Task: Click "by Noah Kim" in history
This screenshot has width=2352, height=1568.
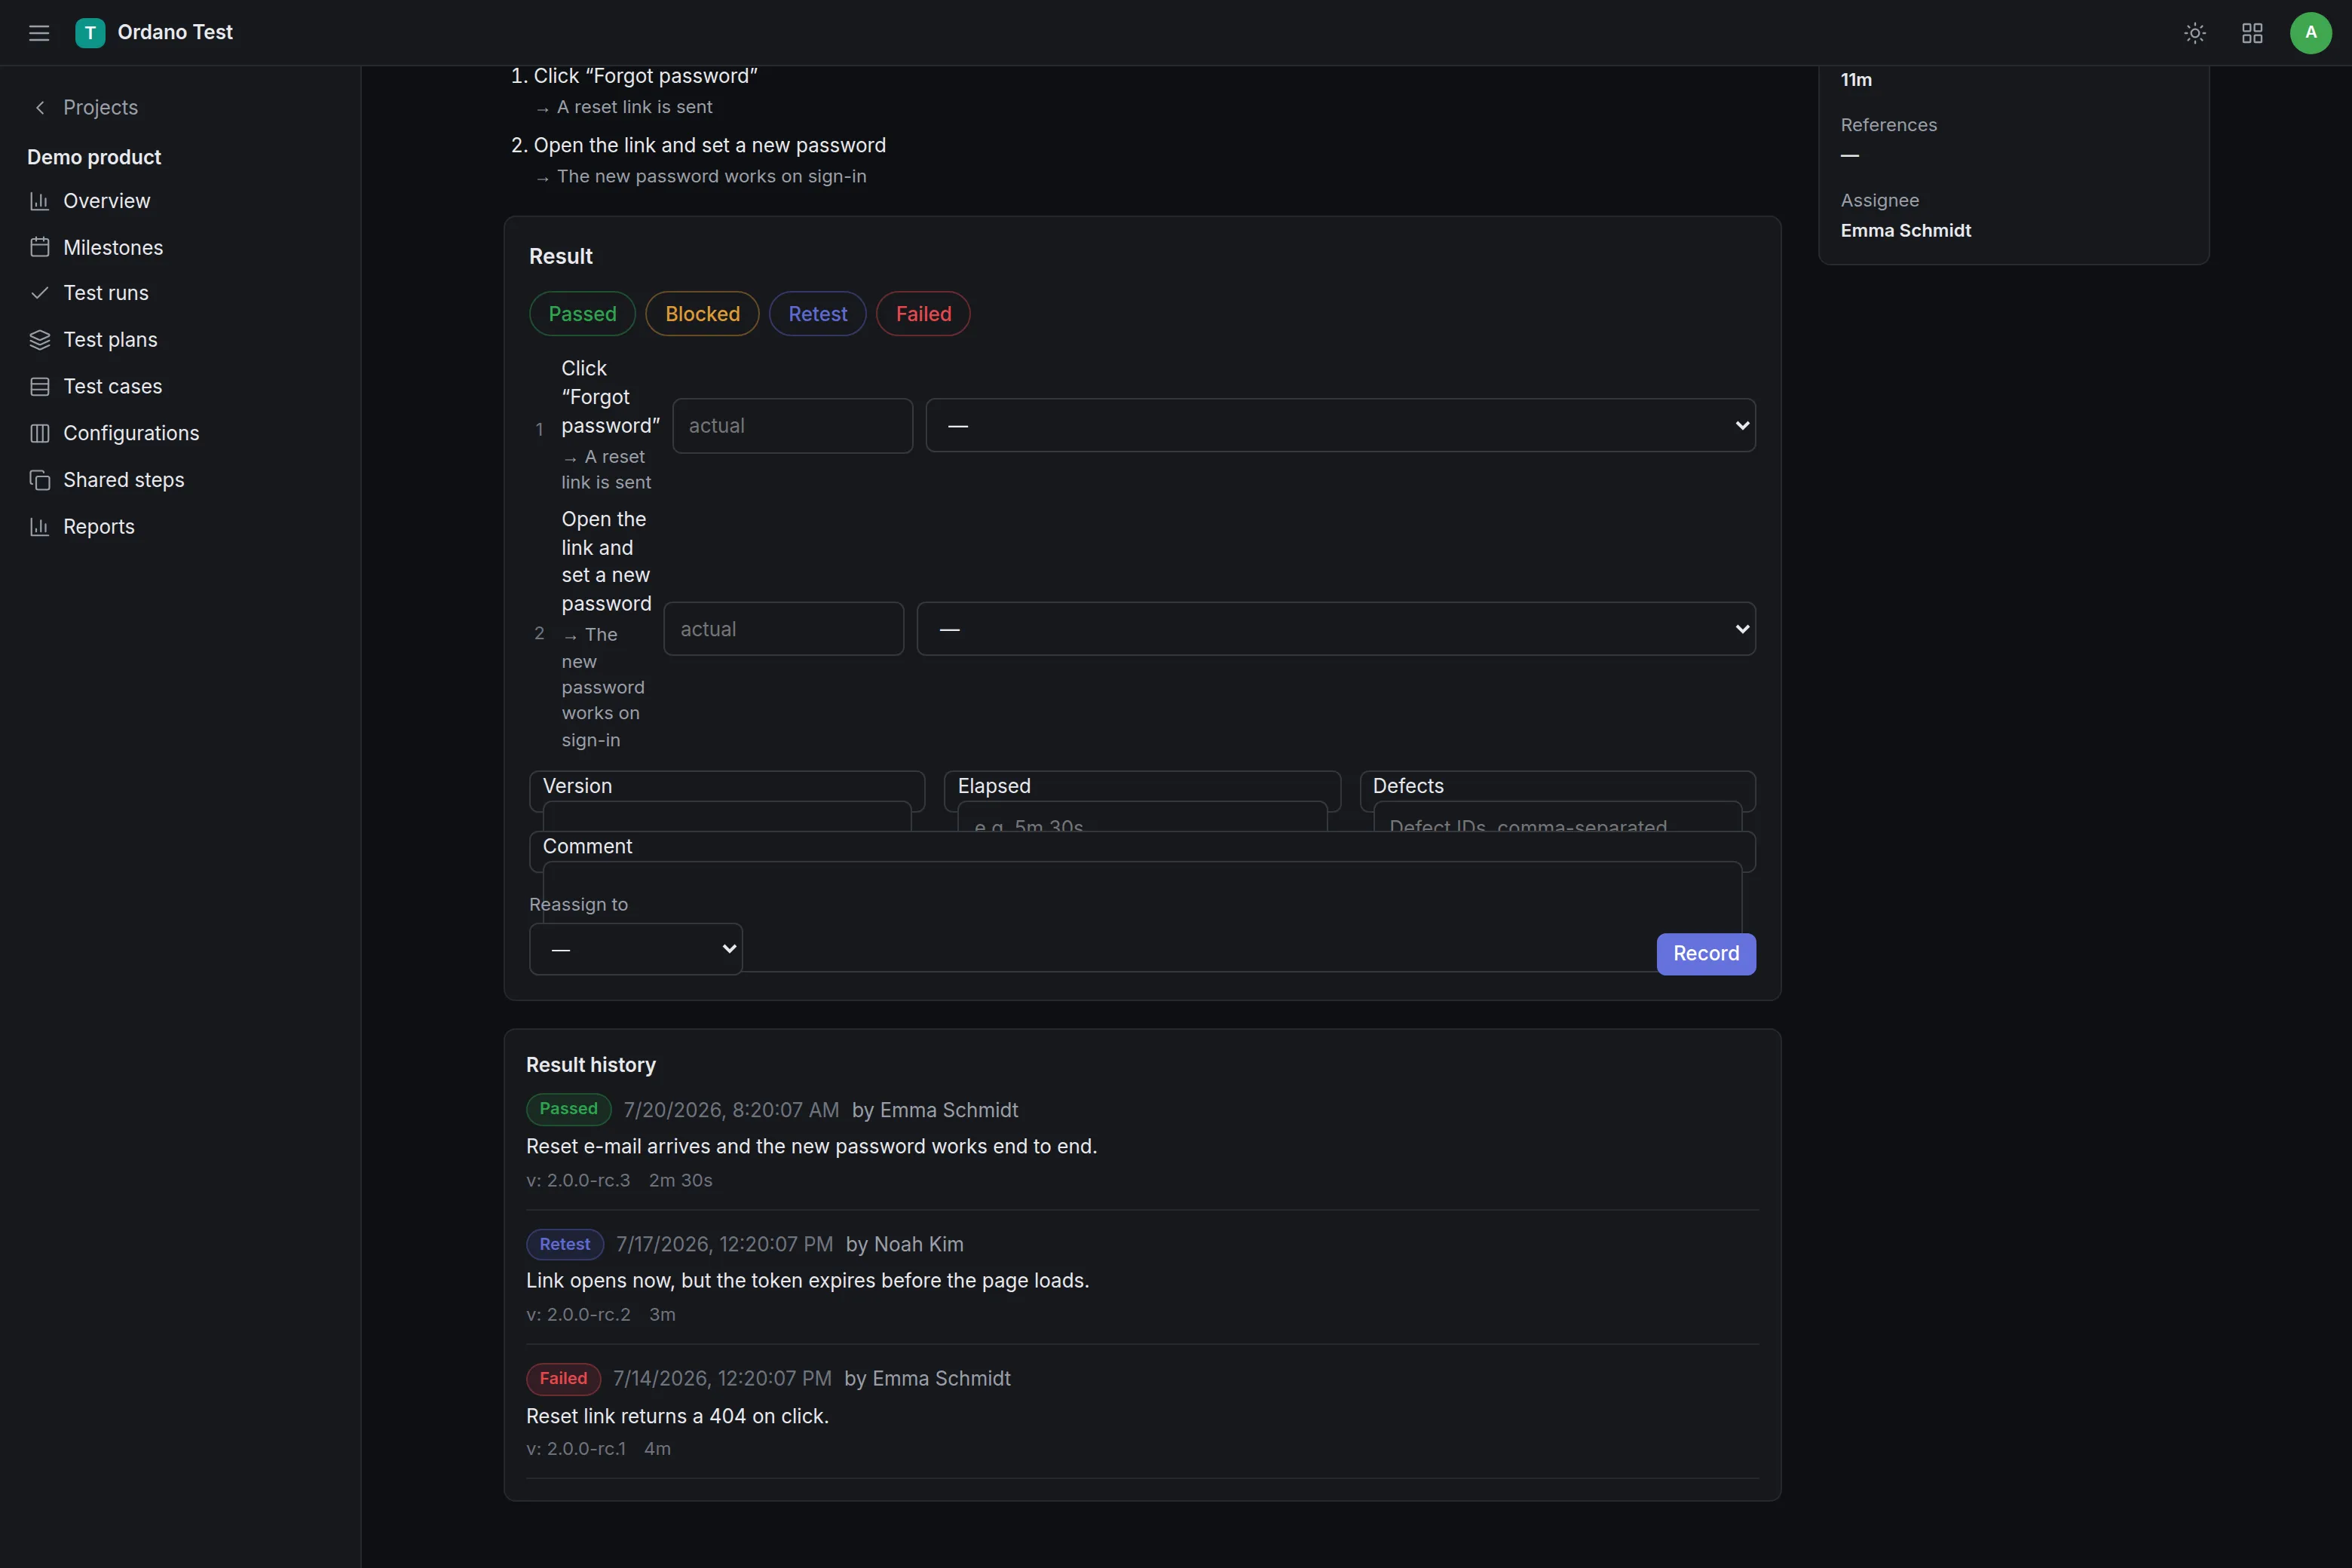Action: click(x=904, y=1245)
